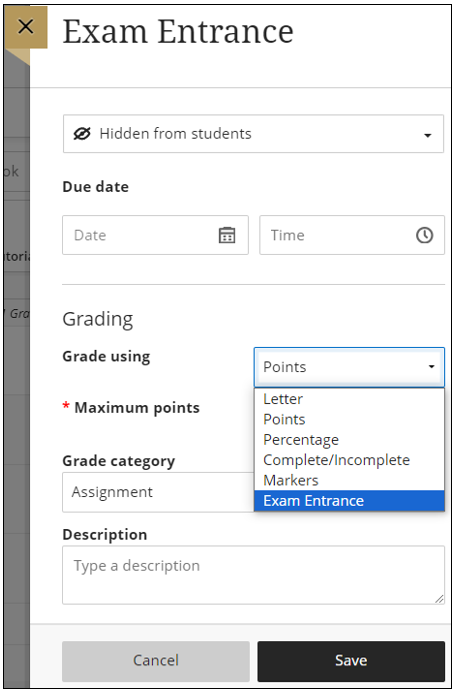The image size is (457, 692).
Task: Click the Grade using label
Action: click(x=106, y=357)
